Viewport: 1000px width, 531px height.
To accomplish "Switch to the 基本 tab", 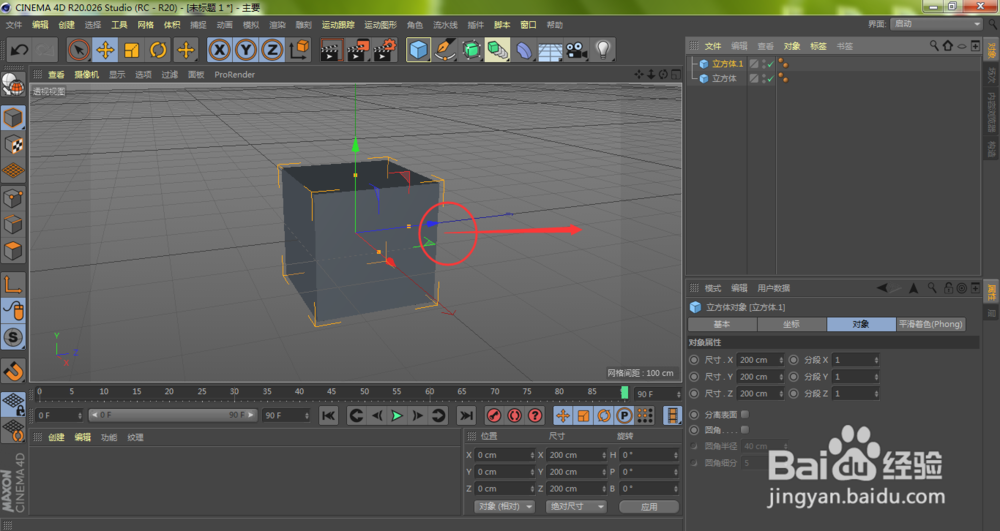I will pos(722,324).
